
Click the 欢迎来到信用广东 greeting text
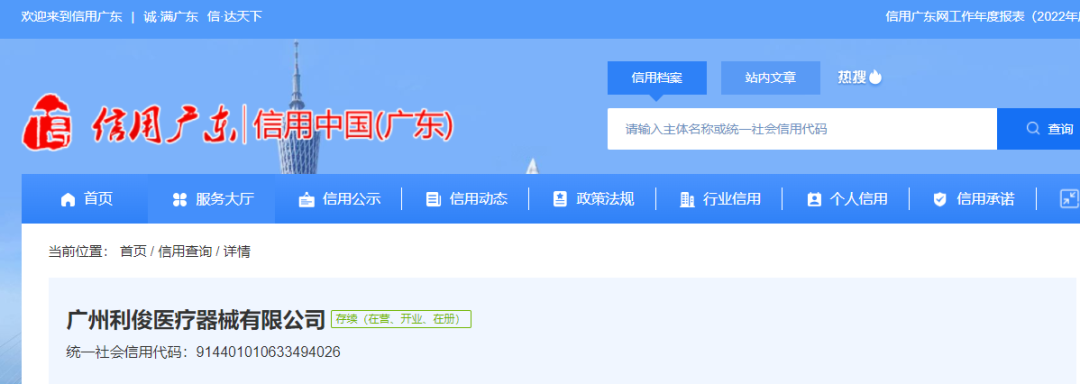click(72, 17)
